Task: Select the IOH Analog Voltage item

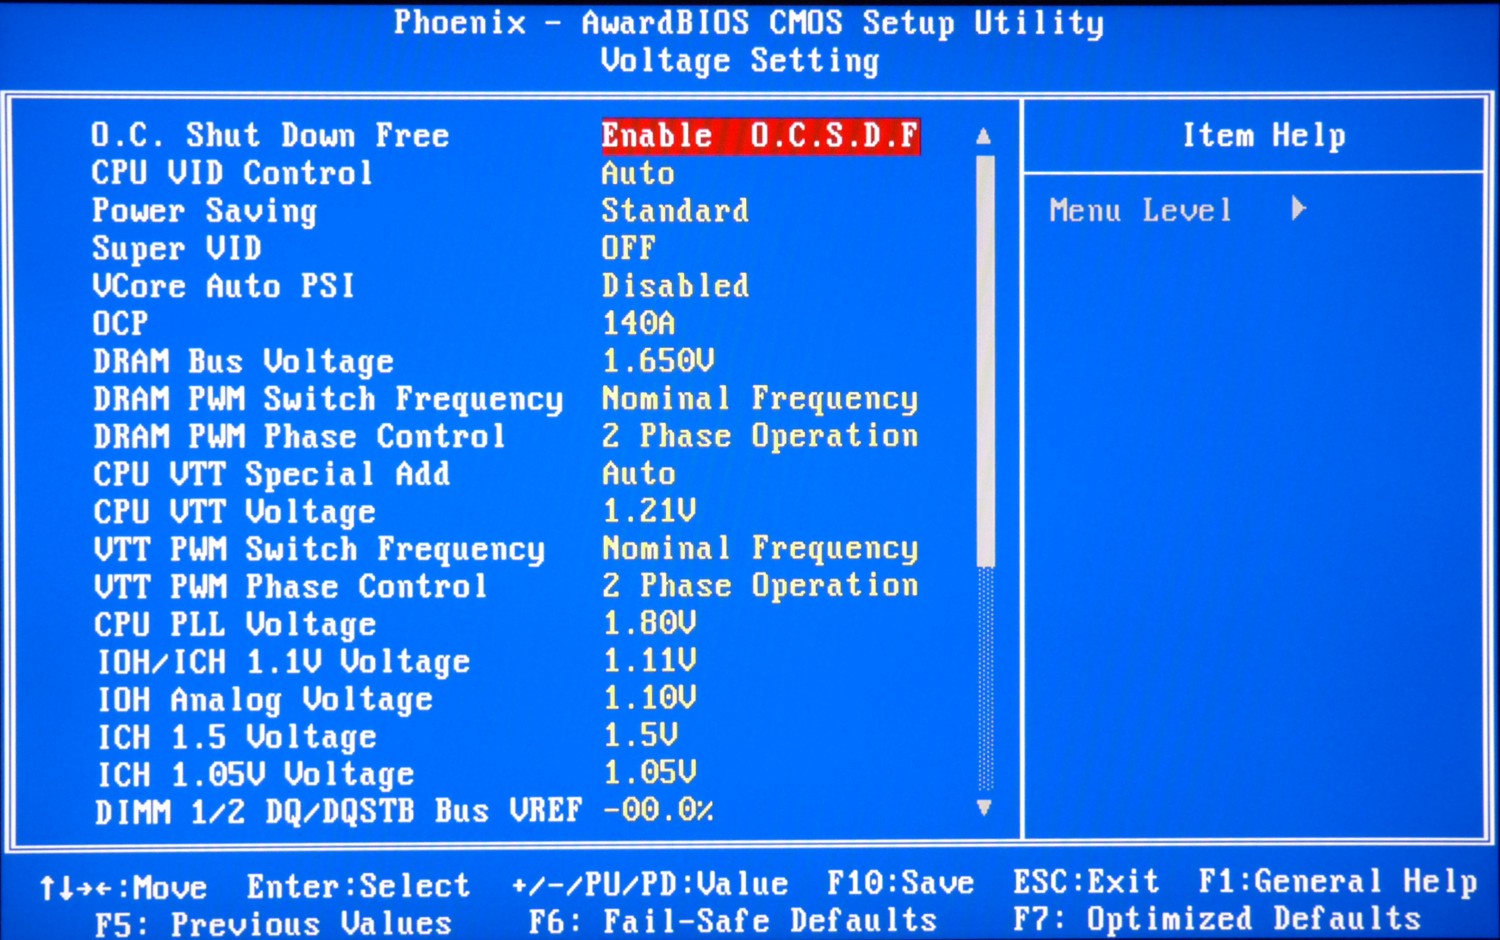Action: pos(264,699)
